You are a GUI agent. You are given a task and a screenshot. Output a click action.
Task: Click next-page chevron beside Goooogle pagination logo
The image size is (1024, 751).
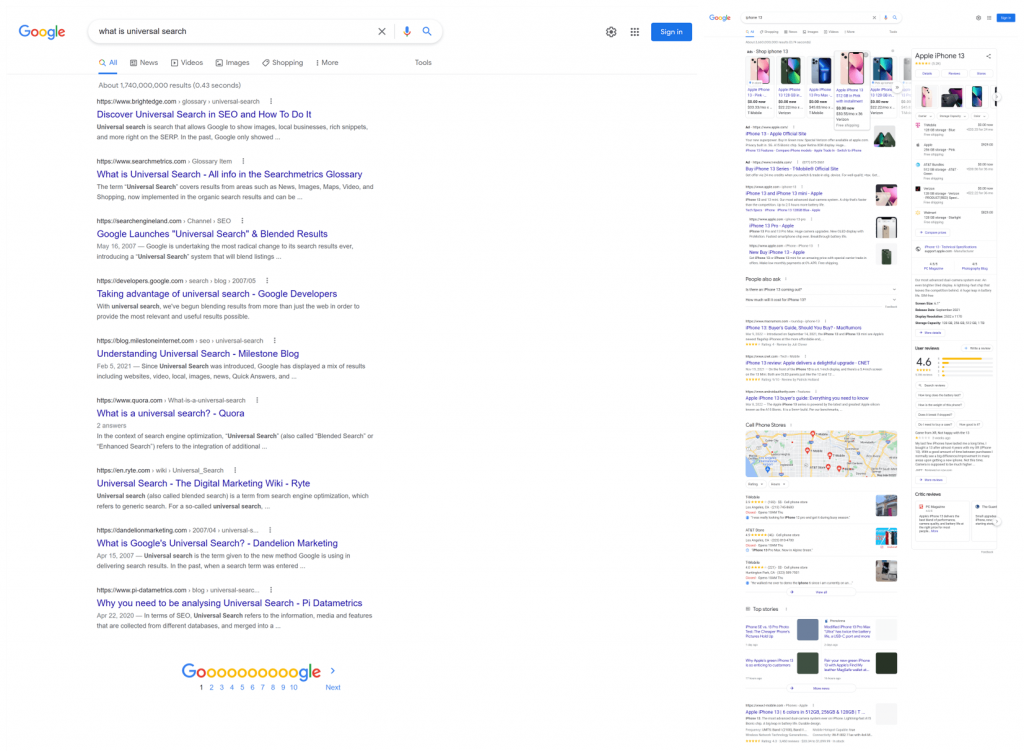point(333,671)
